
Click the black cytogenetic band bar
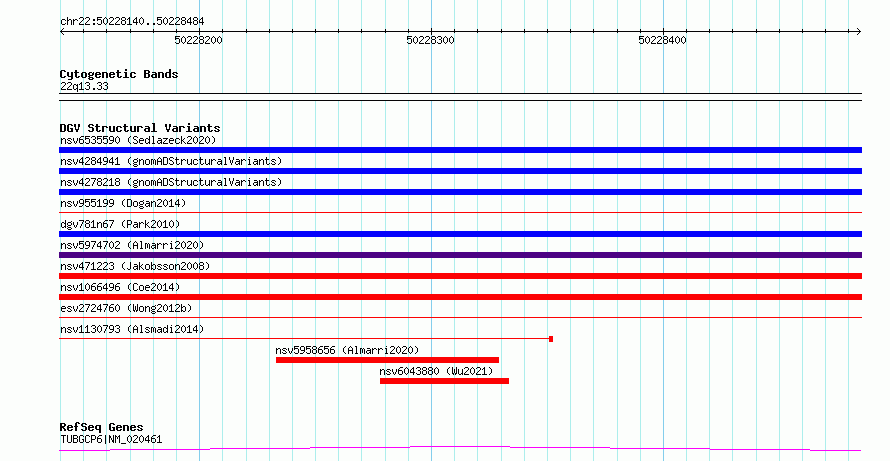pos(460,97)
